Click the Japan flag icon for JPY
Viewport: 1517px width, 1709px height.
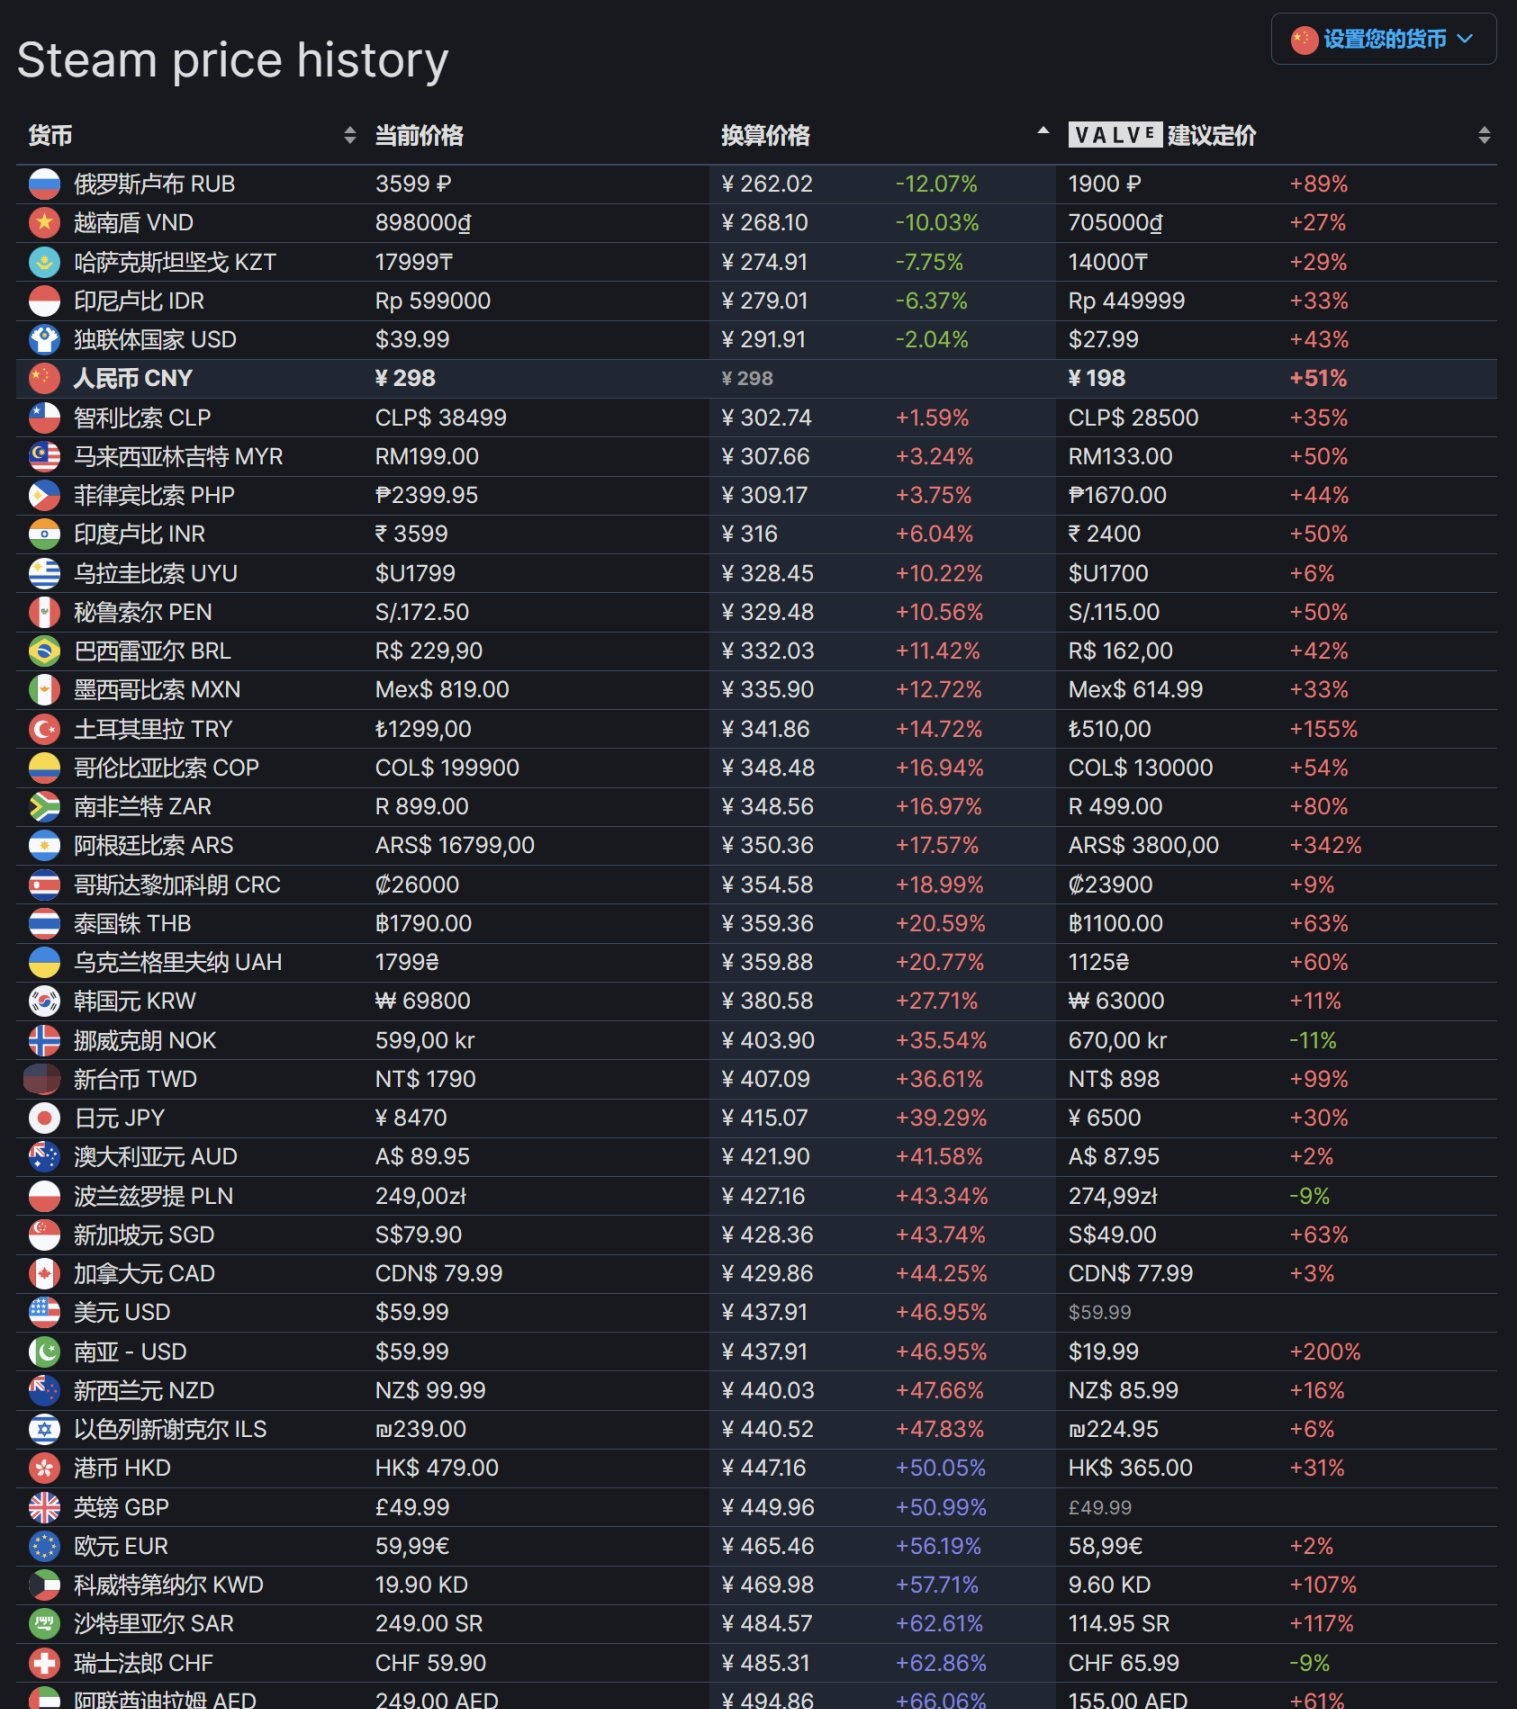(44, 1118)
